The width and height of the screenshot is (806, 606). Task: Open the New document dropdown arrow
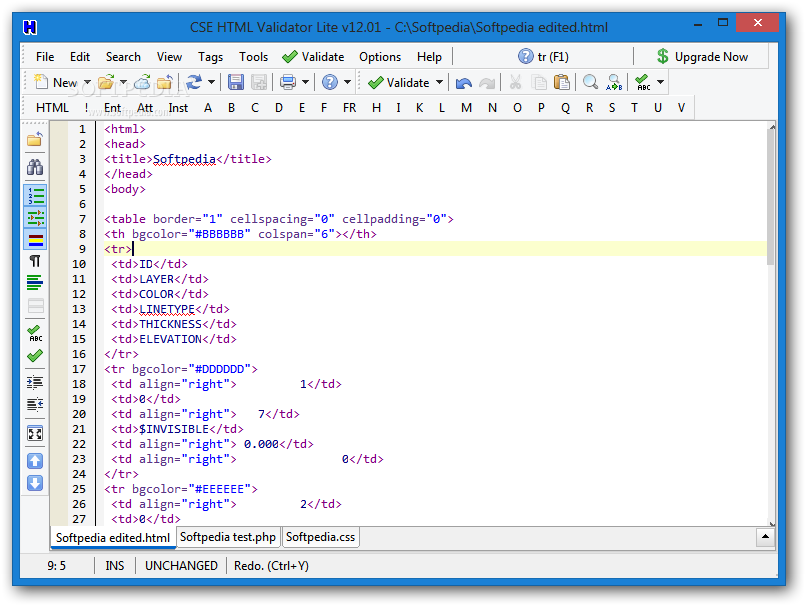[x=87, y=82]
